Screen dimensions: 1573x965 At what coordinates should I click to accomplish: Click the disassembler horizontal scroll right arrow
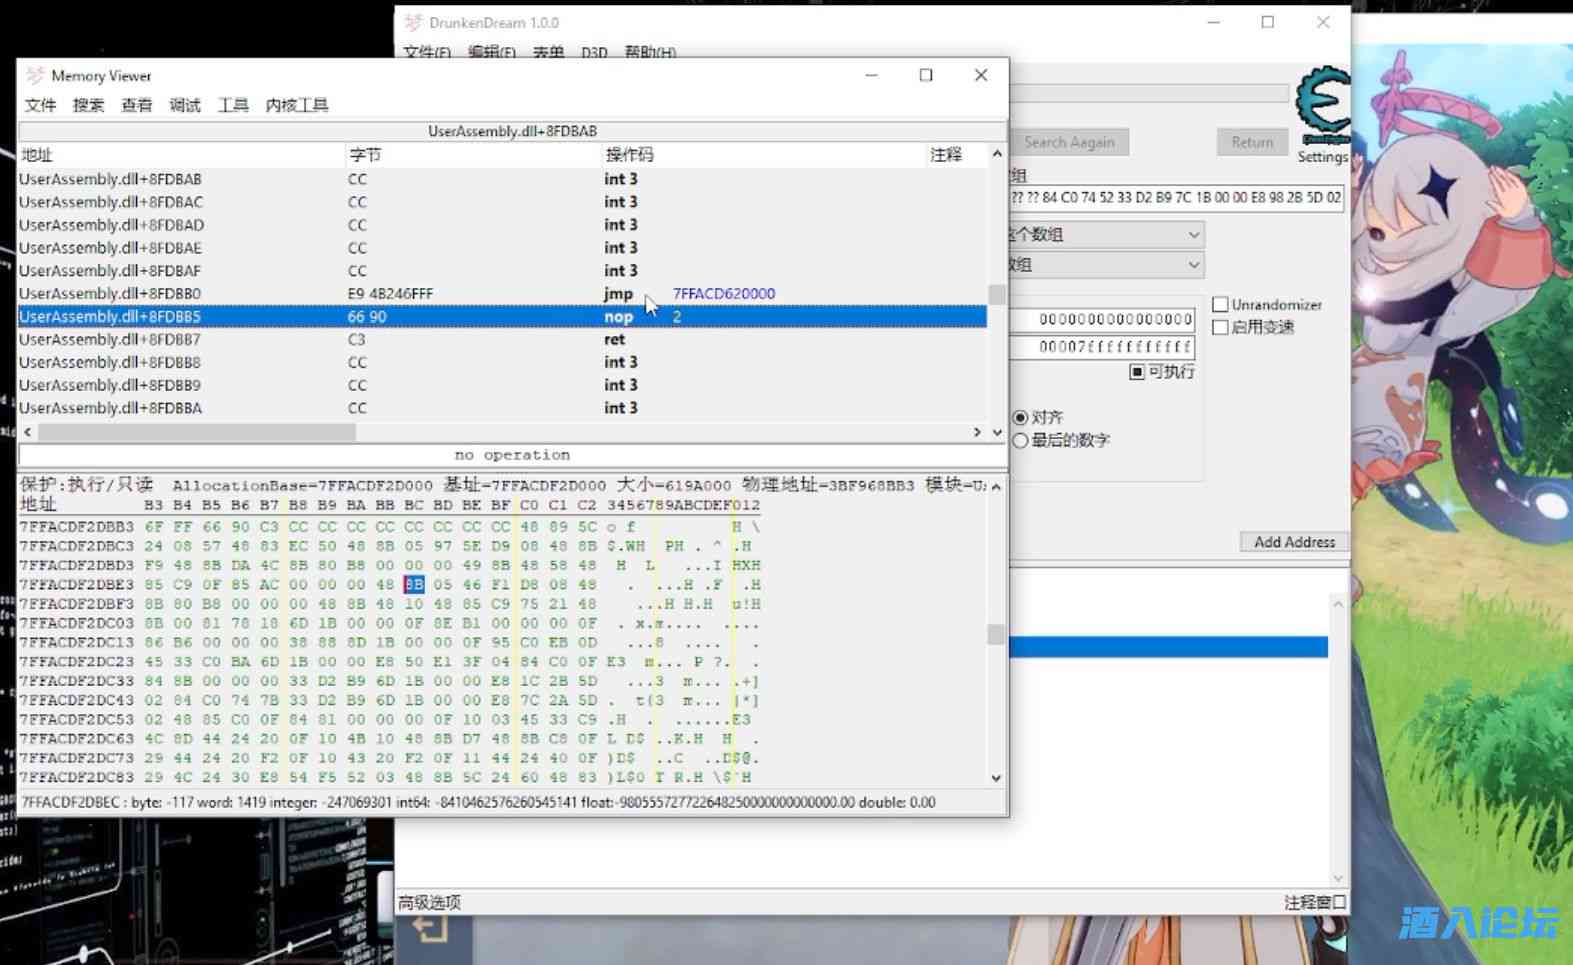click(x=977, y=432)
